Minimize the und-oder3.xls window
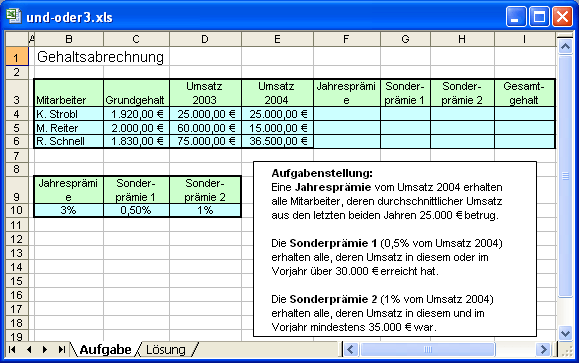Screen dimensions: 579x363 [516, 17]
